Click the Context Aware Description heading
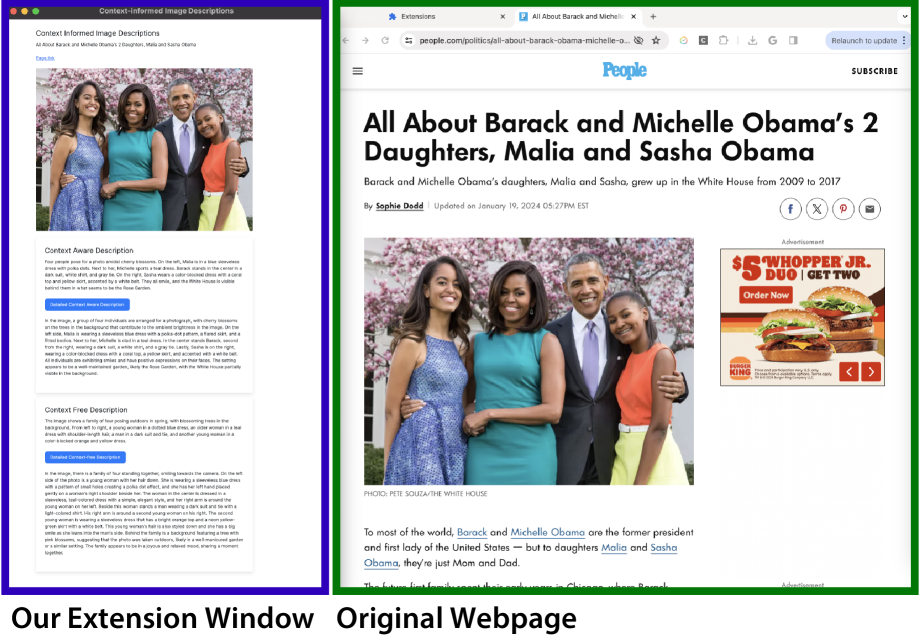Viewport: 921px width, 641px height. tap(89, 250)
